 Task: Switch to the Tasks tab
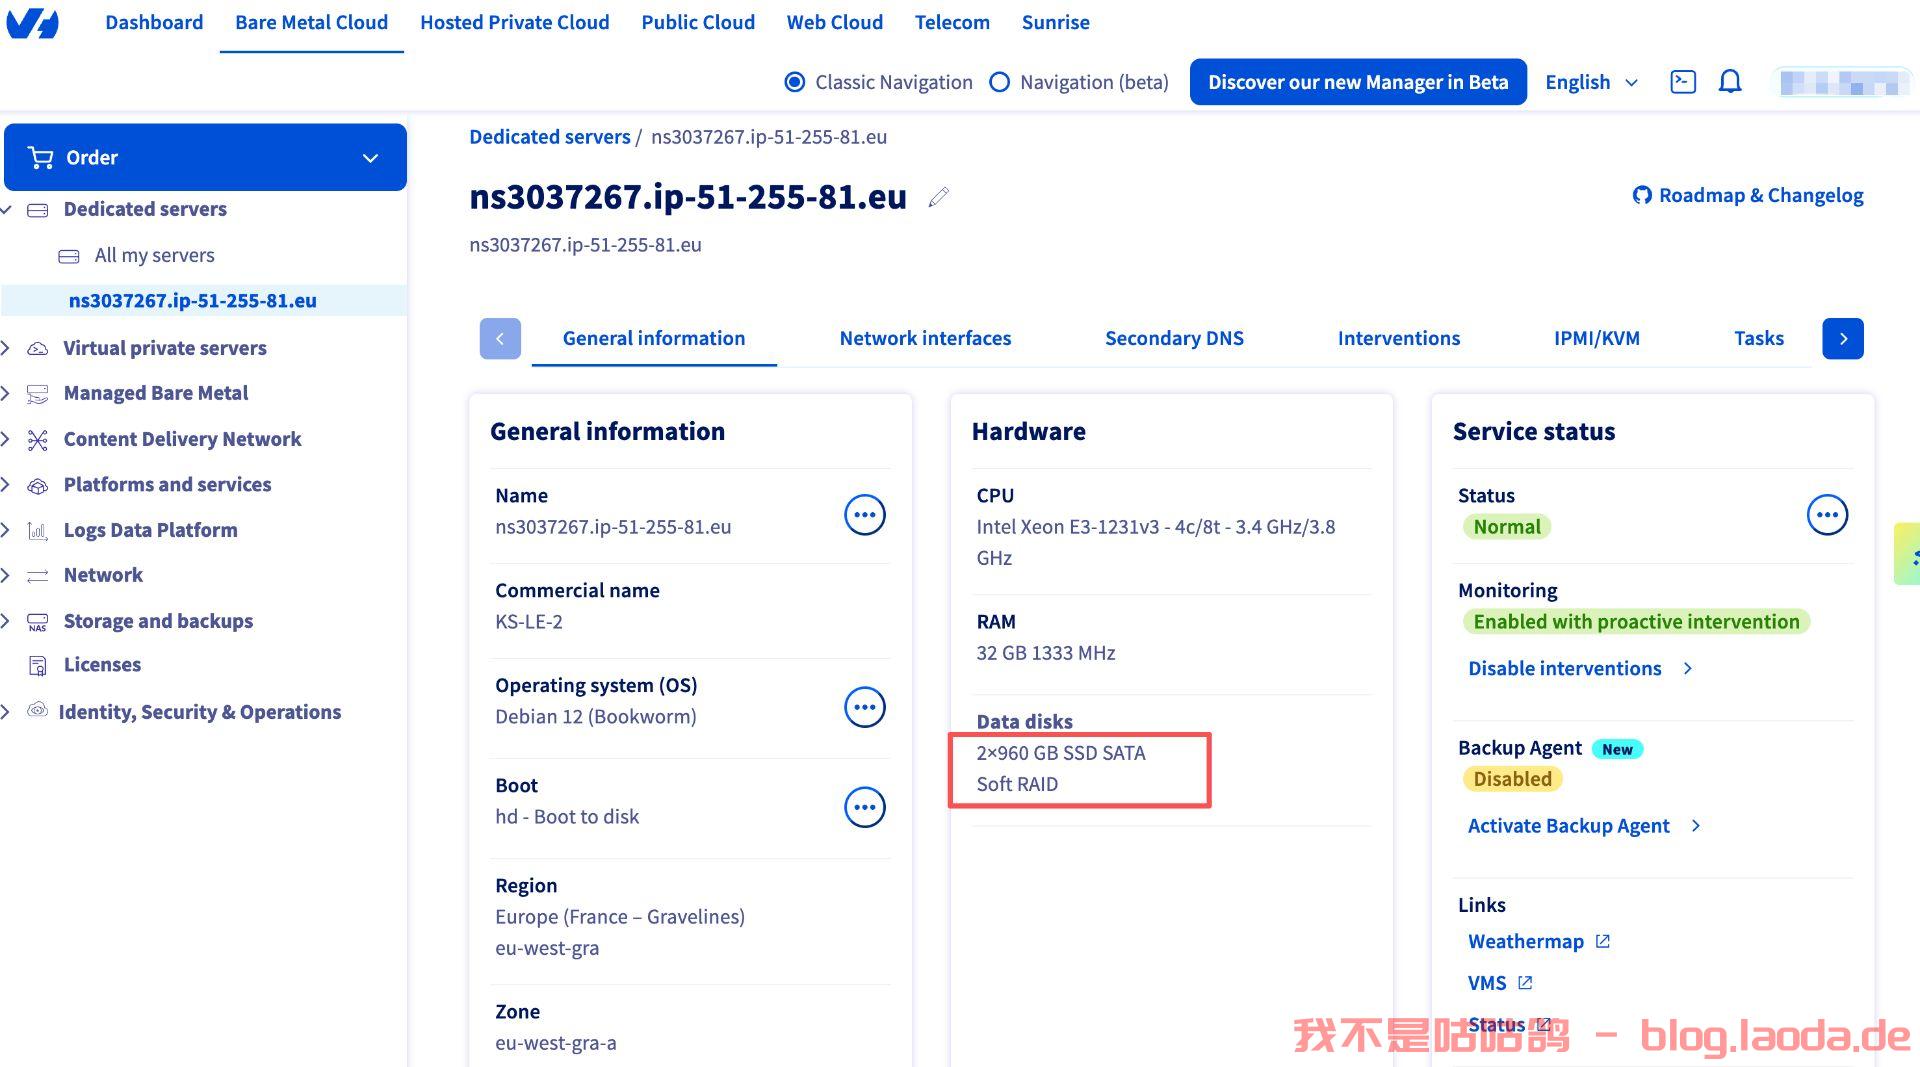pos(1758,338)
